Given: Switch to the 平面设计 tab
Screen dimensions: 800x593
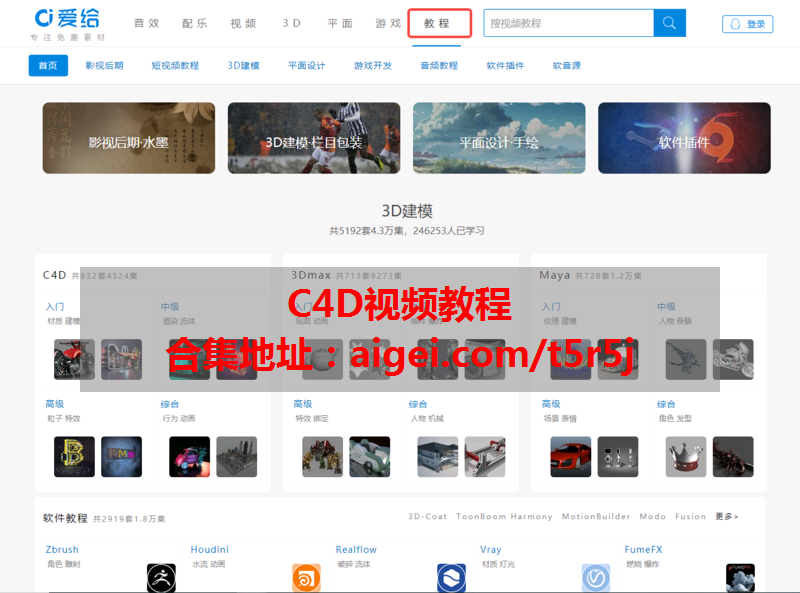Looking at the screenshot, I should 307,65.
